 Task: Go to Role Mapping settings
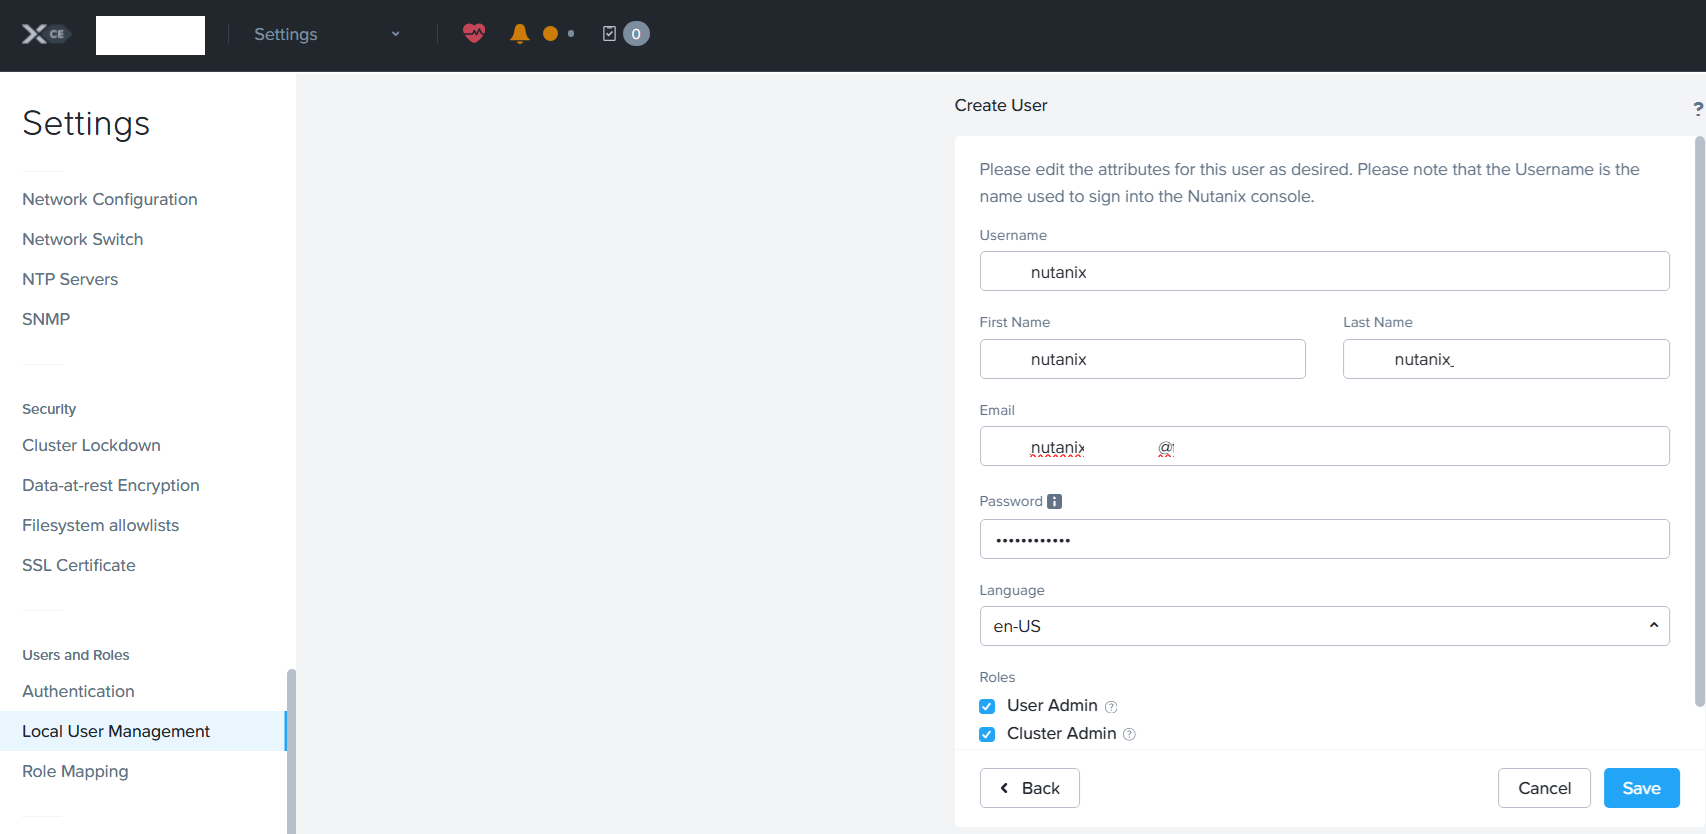point(75,771)
